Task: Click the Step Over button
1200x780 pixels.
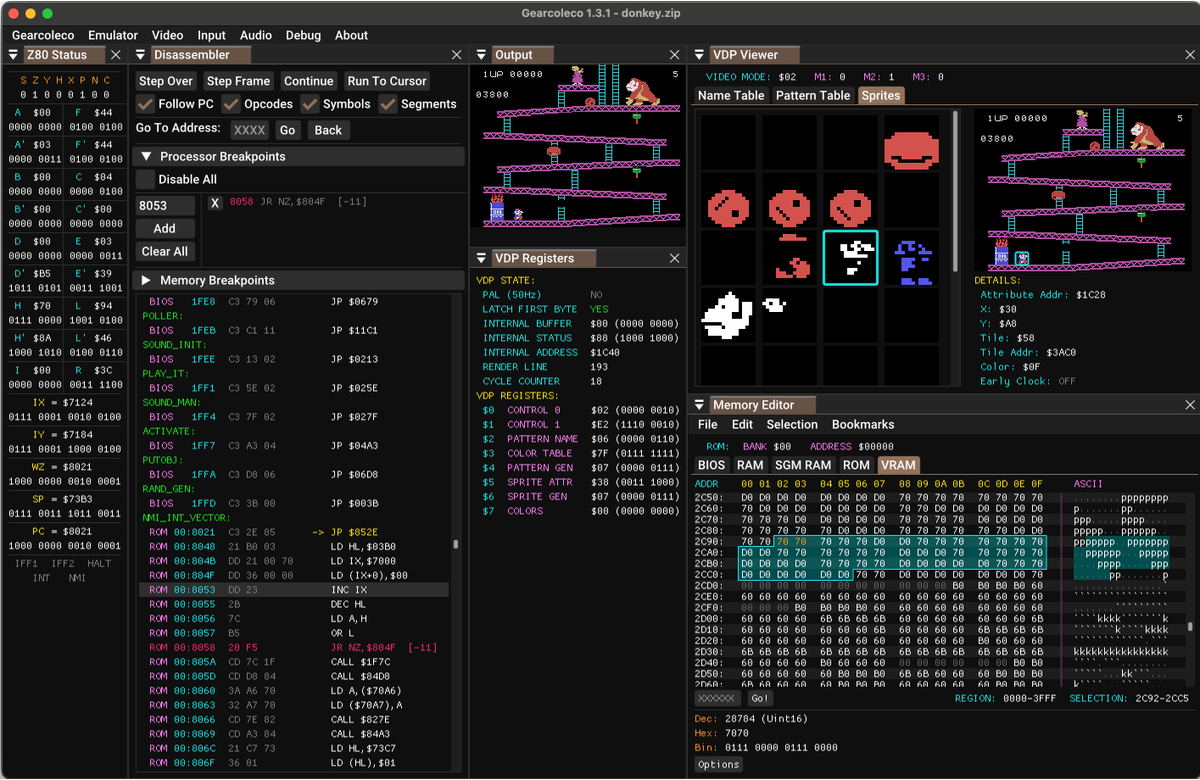Action: 166,81
